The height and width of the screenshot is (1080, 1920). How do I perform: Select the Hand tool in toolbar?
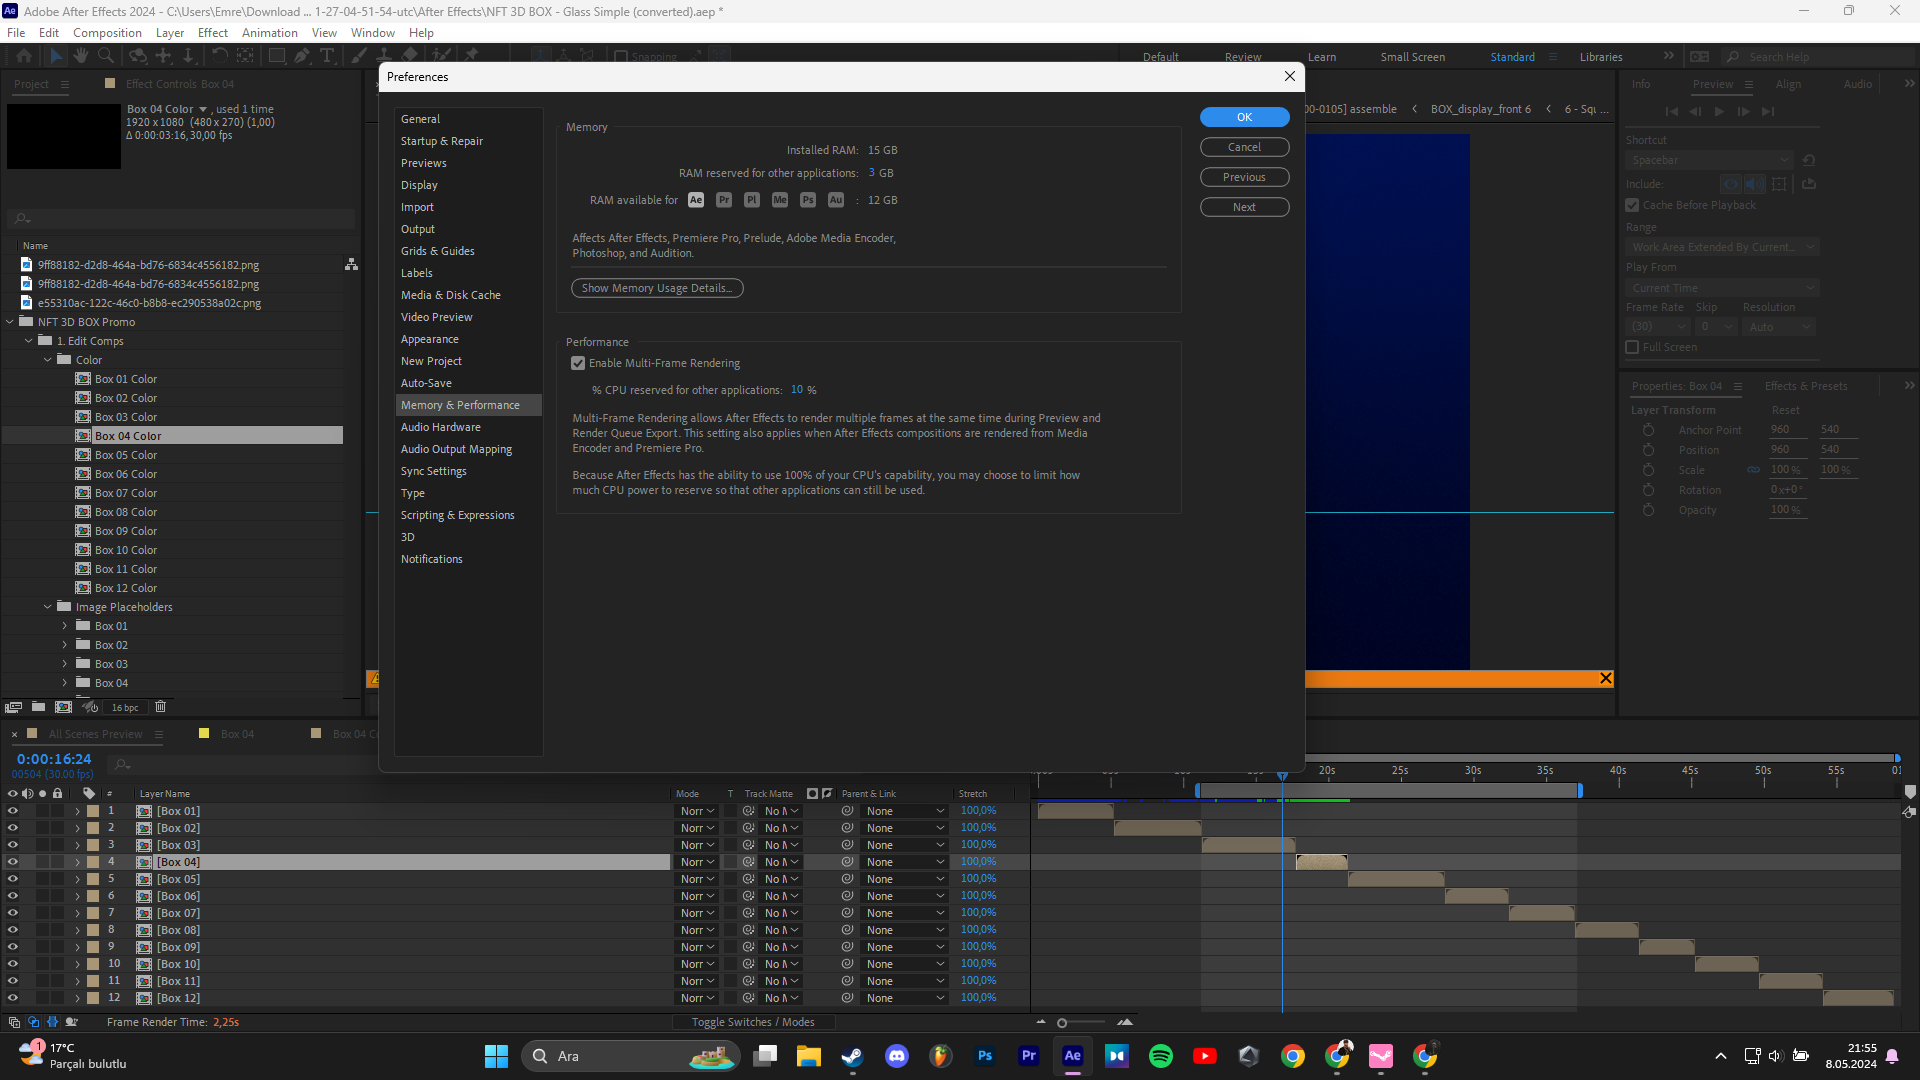tap(81, 56)
